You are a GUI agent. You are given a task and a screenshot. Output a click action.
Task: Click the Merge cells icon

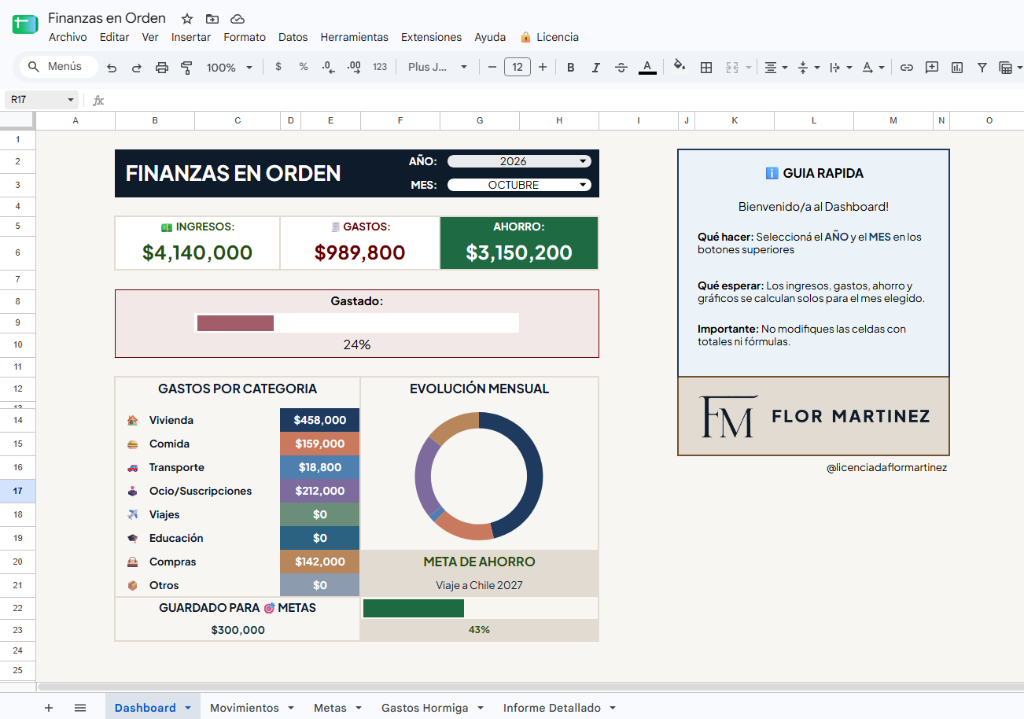(x=732, y=67)
